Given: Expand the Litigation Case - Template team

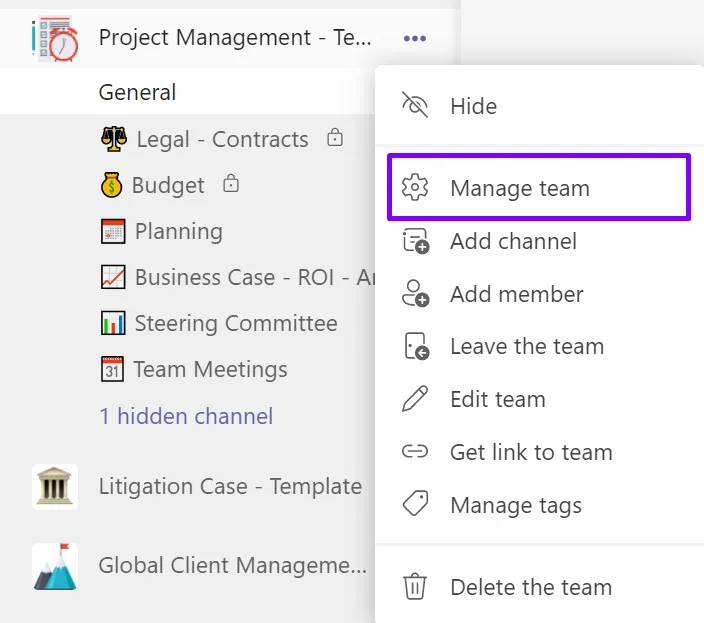Looking at the screenshot, I should pyautogui.click(x=230, y=487).
